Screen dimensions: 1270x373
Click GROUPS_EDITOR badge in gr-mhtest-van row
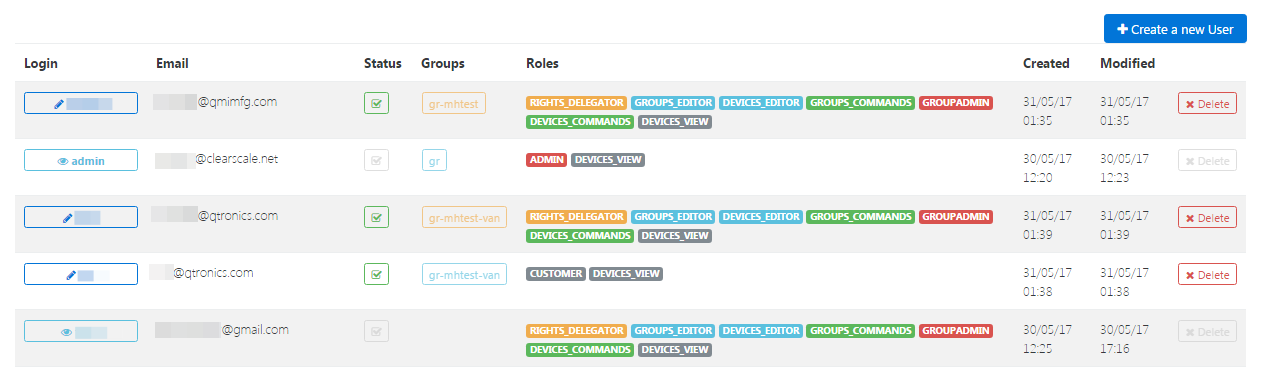pos(673,217)
